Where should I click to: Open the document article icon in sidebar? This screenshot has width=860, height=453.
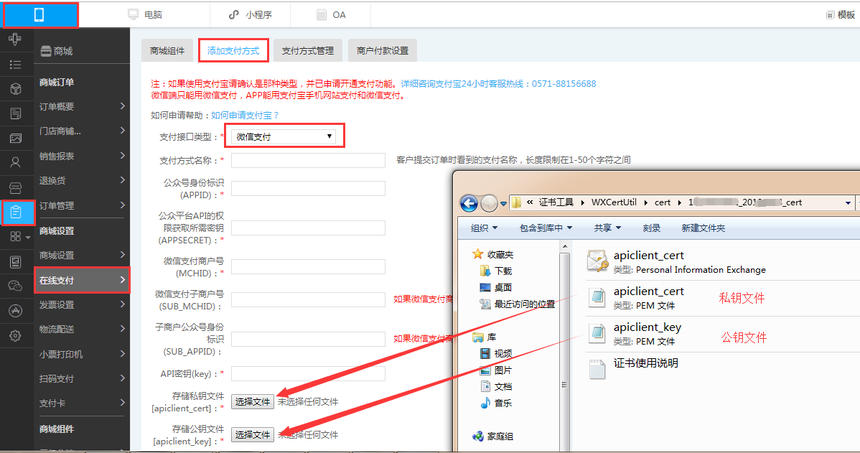tap(15, 114)
